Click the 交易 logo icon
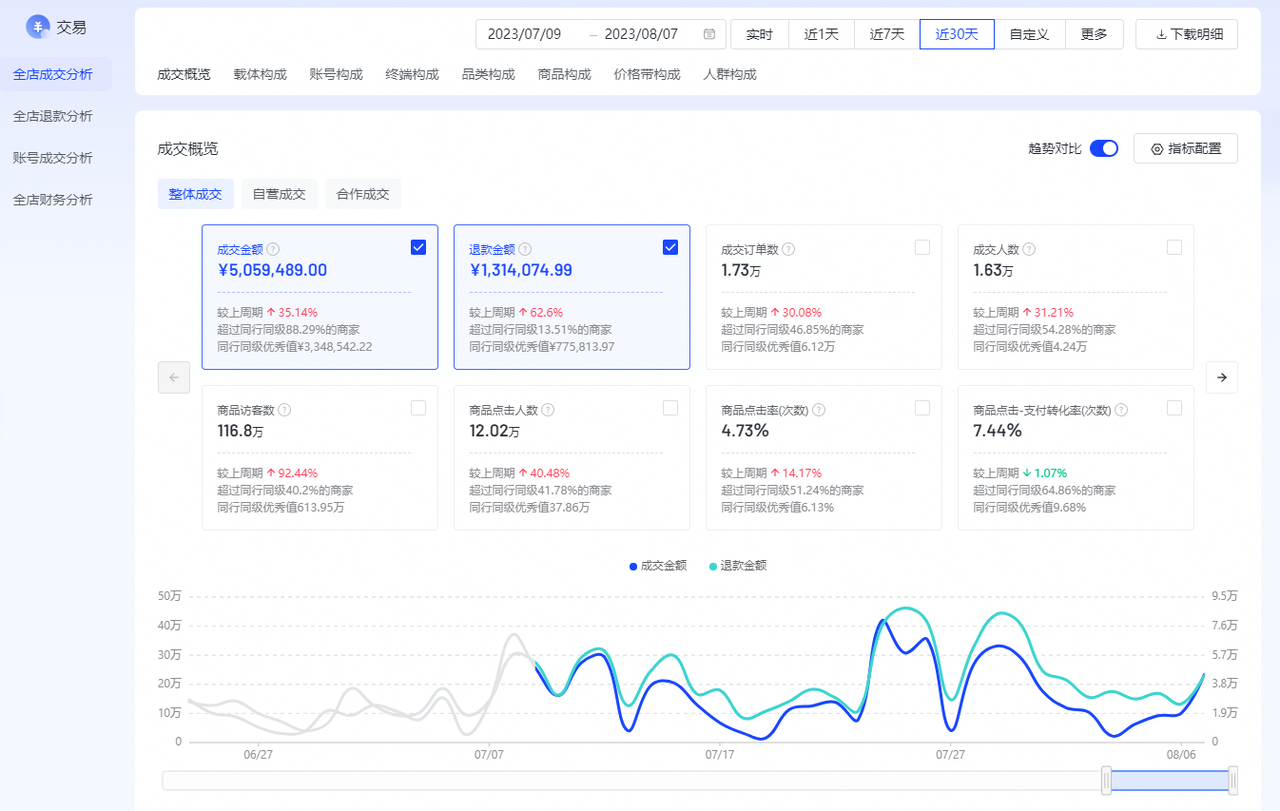Viewport: 1280px width, 811px height. pos(38,27)
